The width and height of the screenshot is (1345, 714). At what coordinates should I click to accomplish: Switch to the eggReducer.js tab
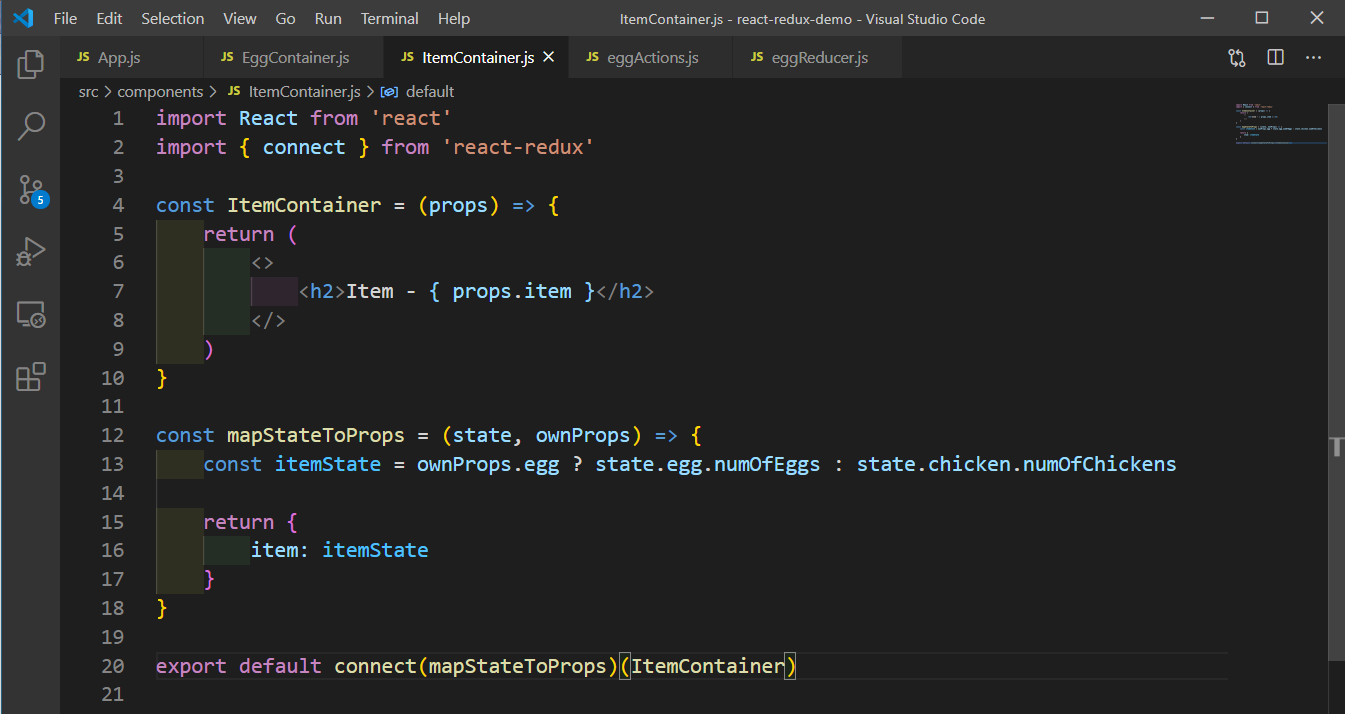click(818, 58)
